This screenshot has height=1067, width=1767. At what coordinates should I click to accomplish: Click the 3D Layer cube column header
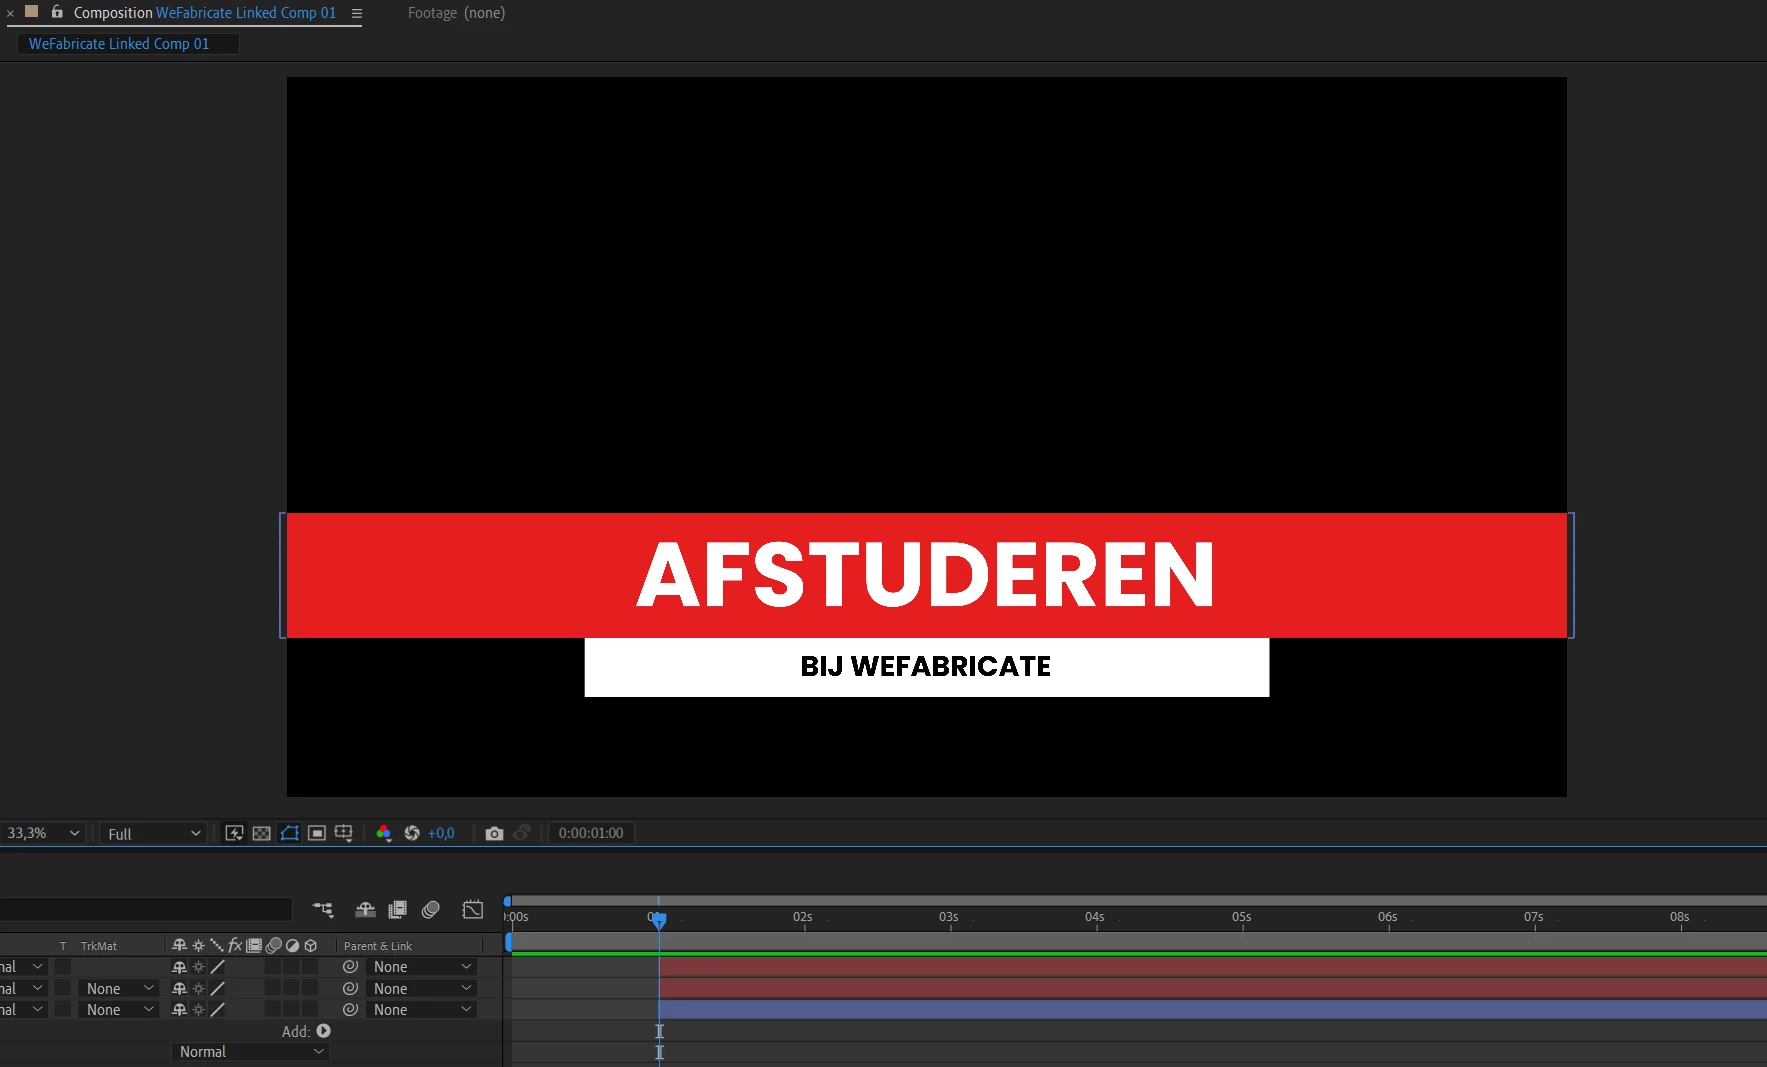pos(311,945)
